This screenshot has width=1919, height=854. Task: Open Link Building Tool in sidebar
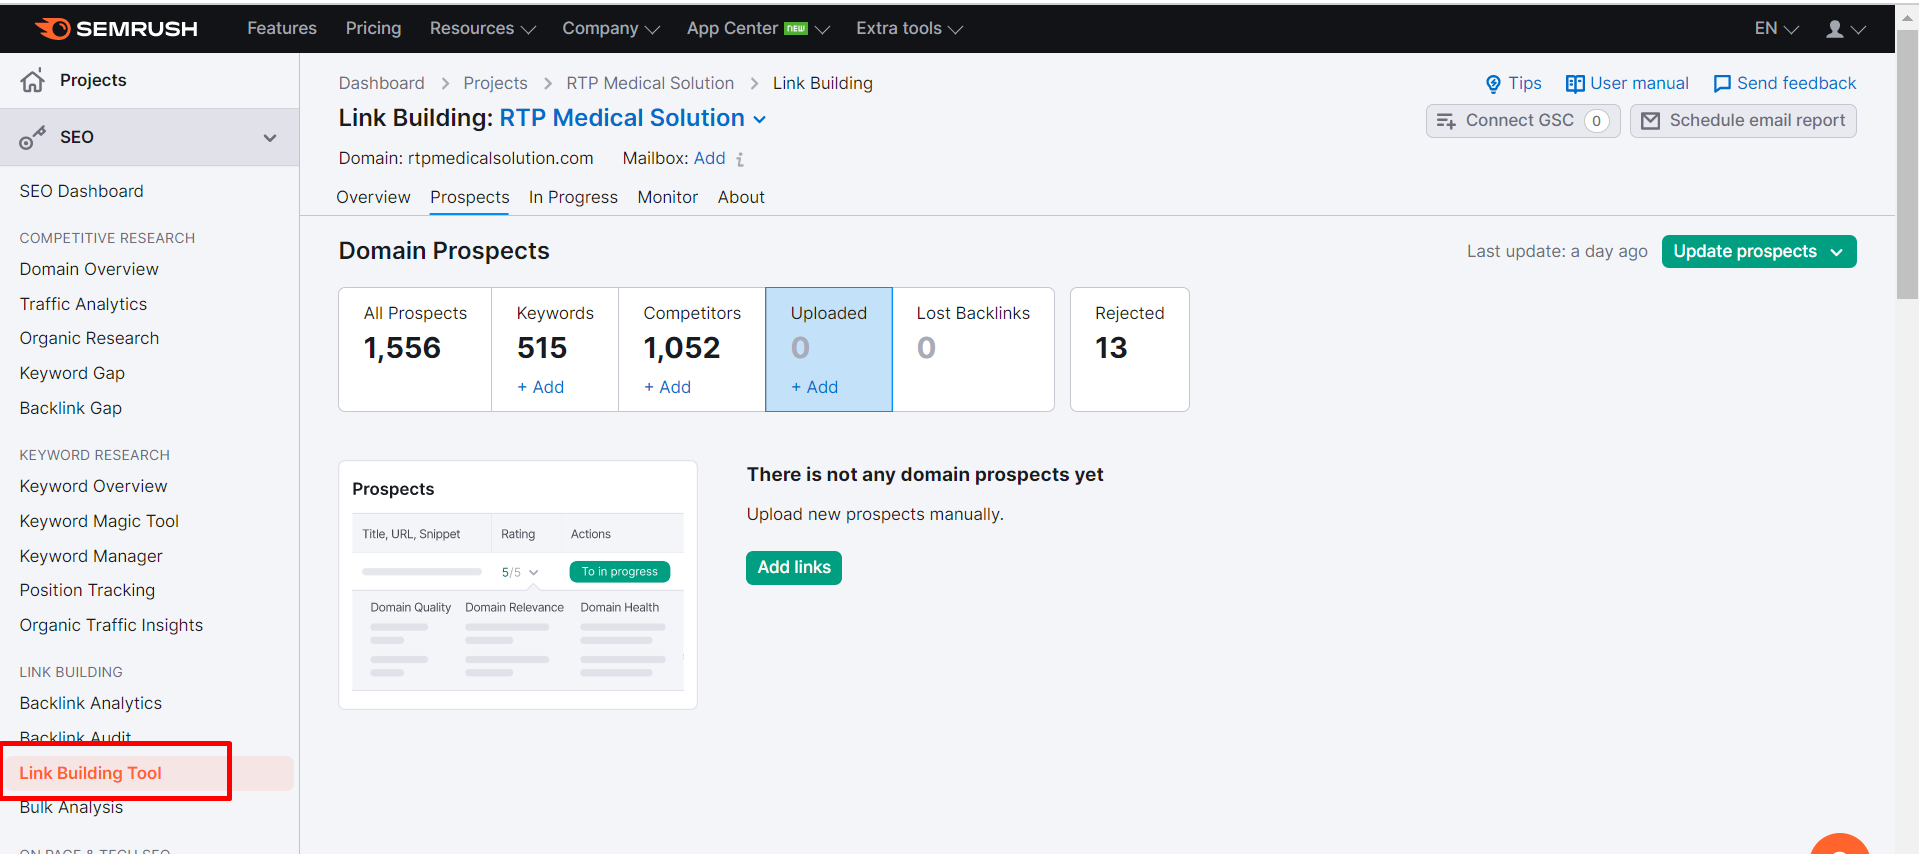[x=90, y=774]
